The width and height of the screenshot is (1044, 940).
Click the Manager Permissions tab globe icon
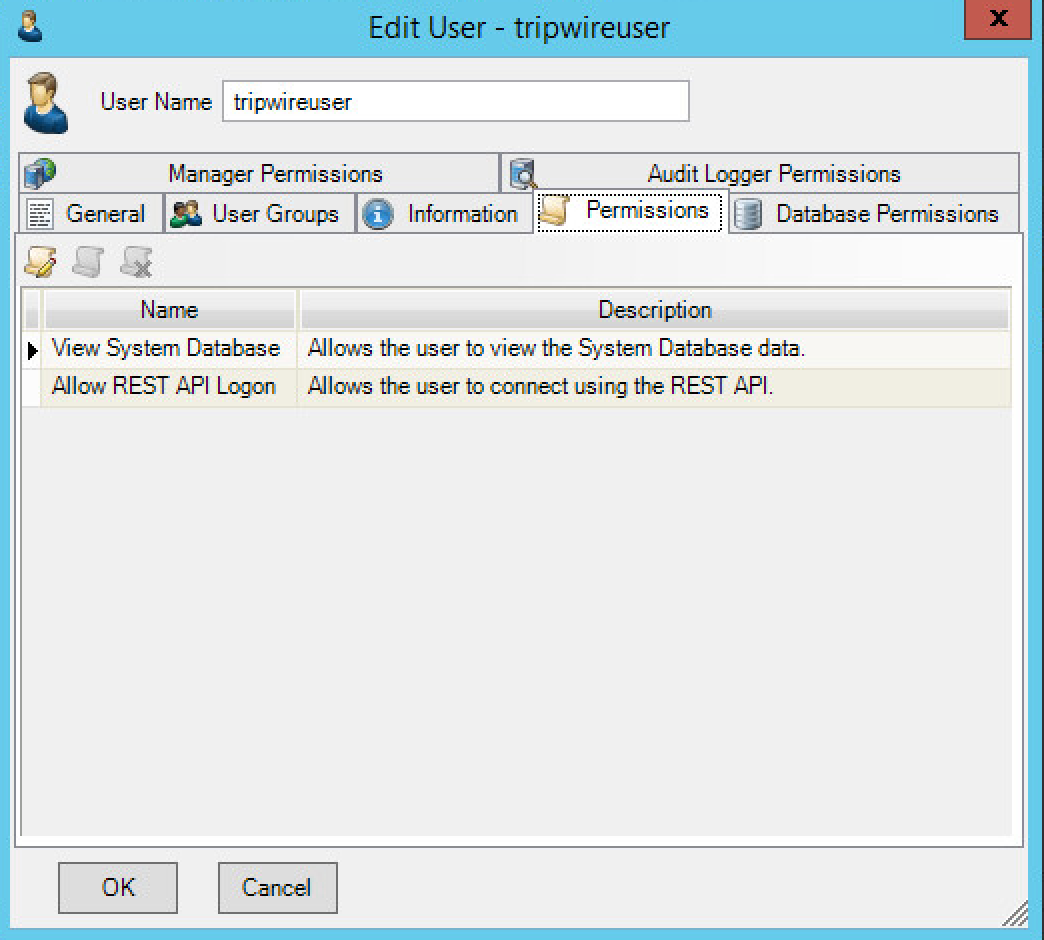click(x=40, y=173)
